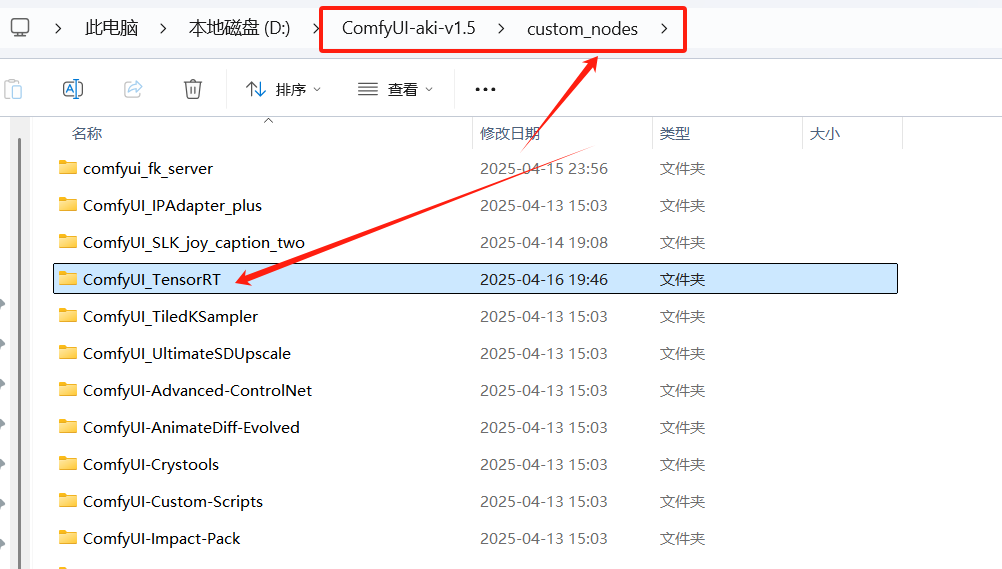Screen dimensions: 1002x569
Task: Click folder icon of ComfyUI_IPAdapter_plus
Action: [x=68, y=205]
